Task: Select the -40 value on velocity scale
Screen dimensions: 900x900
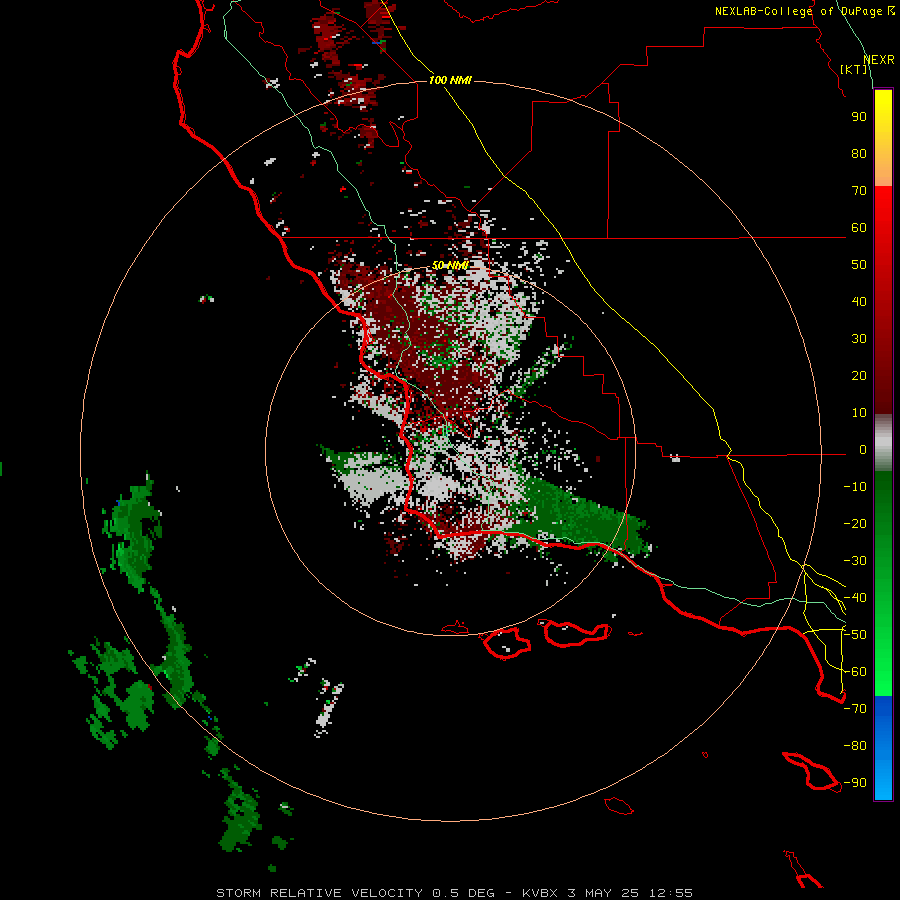Action: [x=855, y=598]
